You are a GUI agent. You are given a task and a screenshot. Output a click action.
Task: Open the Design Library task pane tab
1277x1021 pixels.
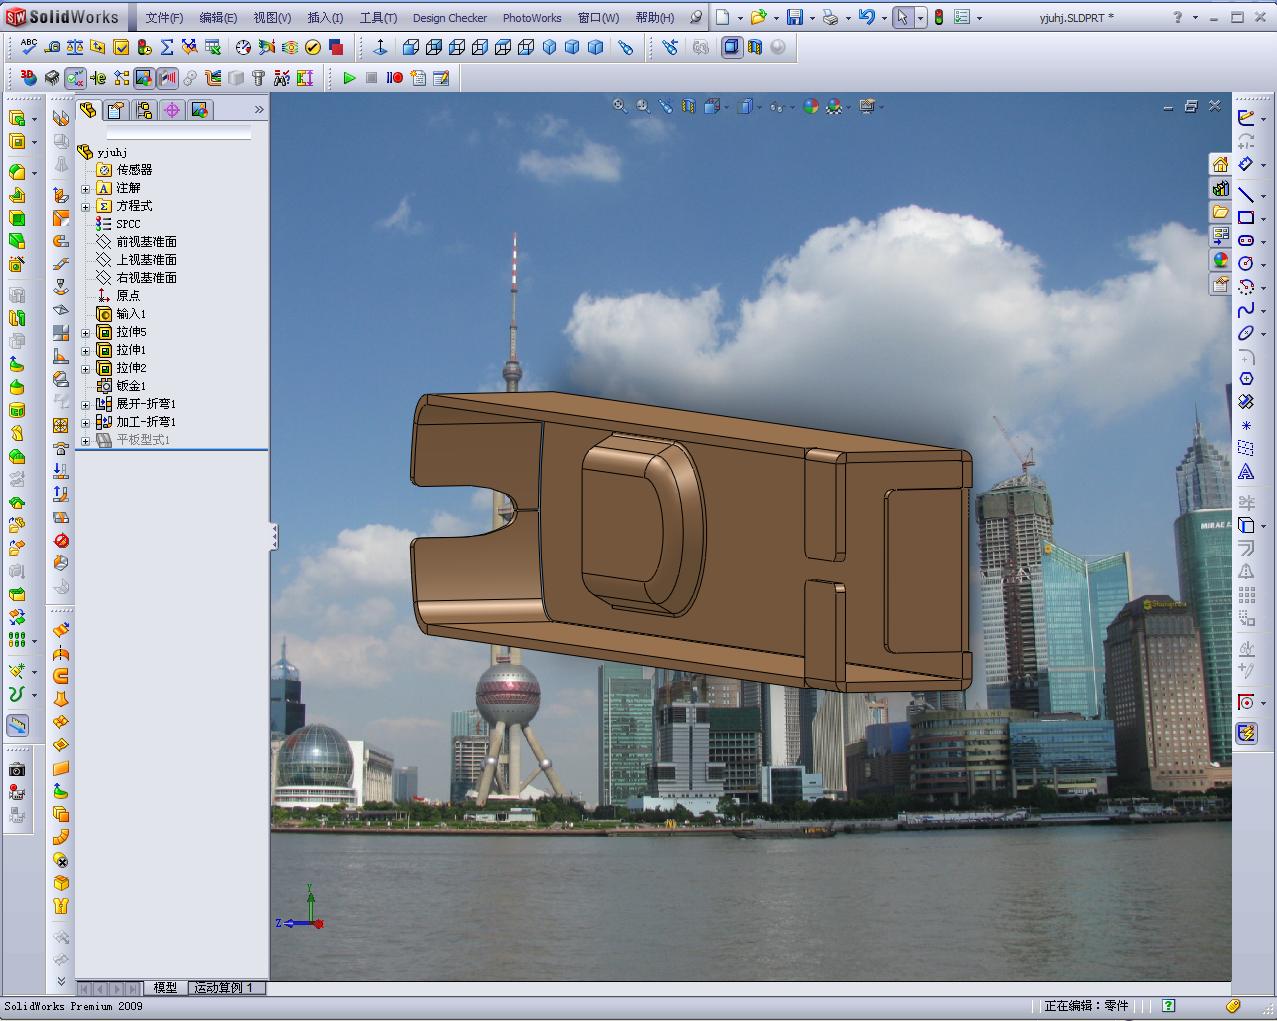pyautogui.click(x=1220, y=188)
